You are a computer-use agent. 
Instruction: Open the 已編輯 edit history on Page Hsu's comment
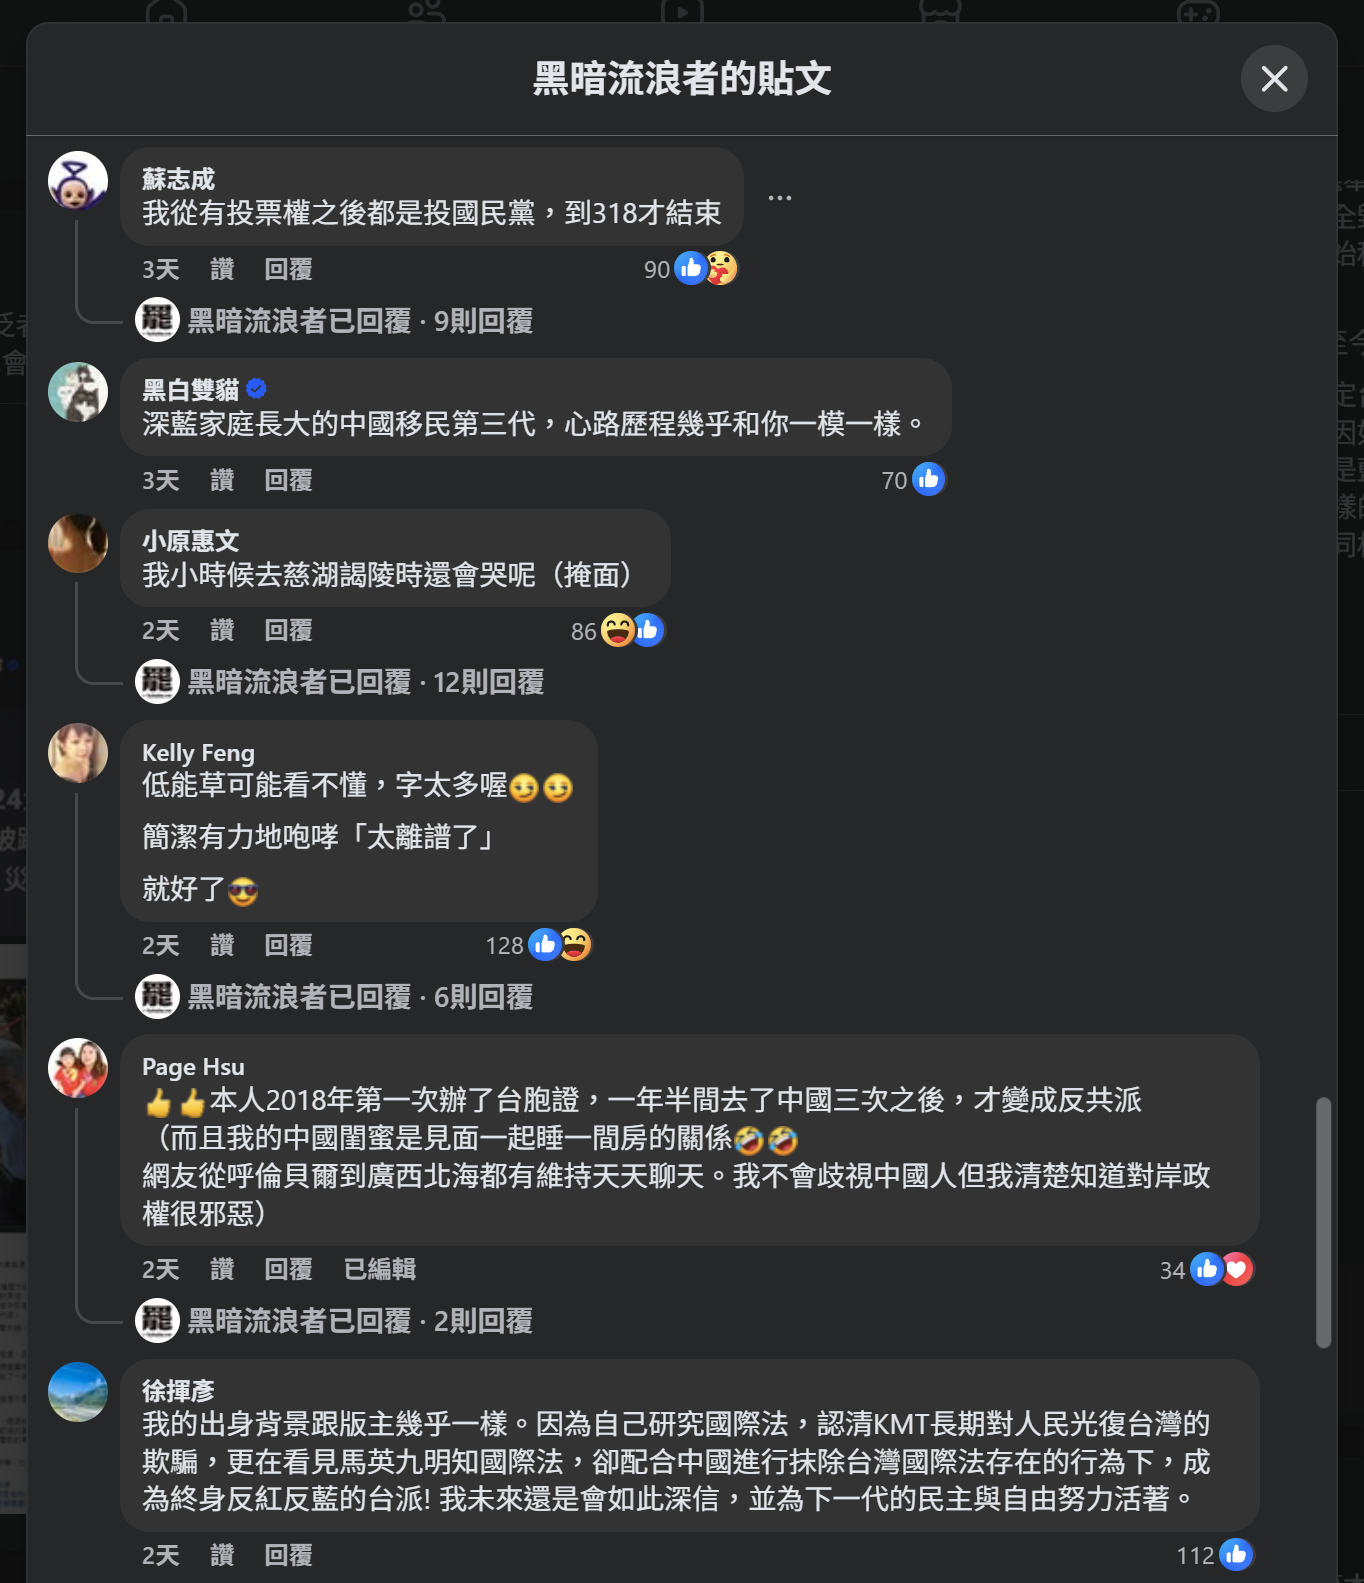[x=379, y=1269]
